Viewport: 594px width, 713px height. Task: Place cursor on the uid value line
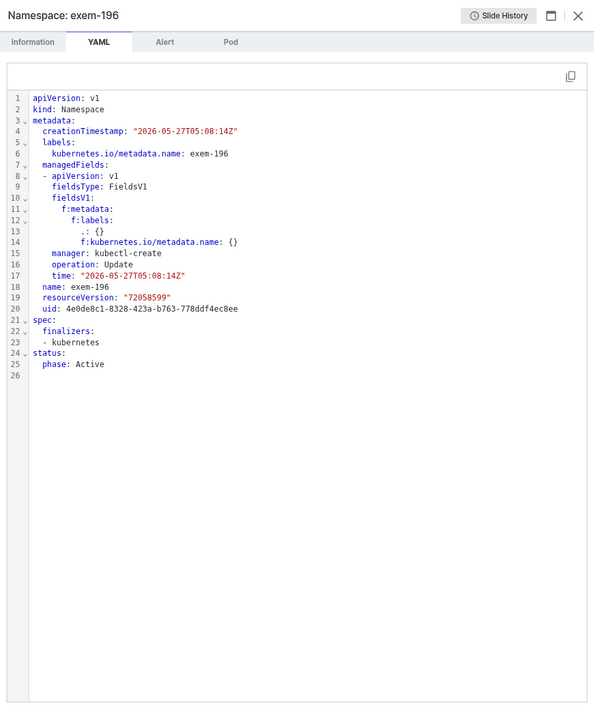pos(151,309)
